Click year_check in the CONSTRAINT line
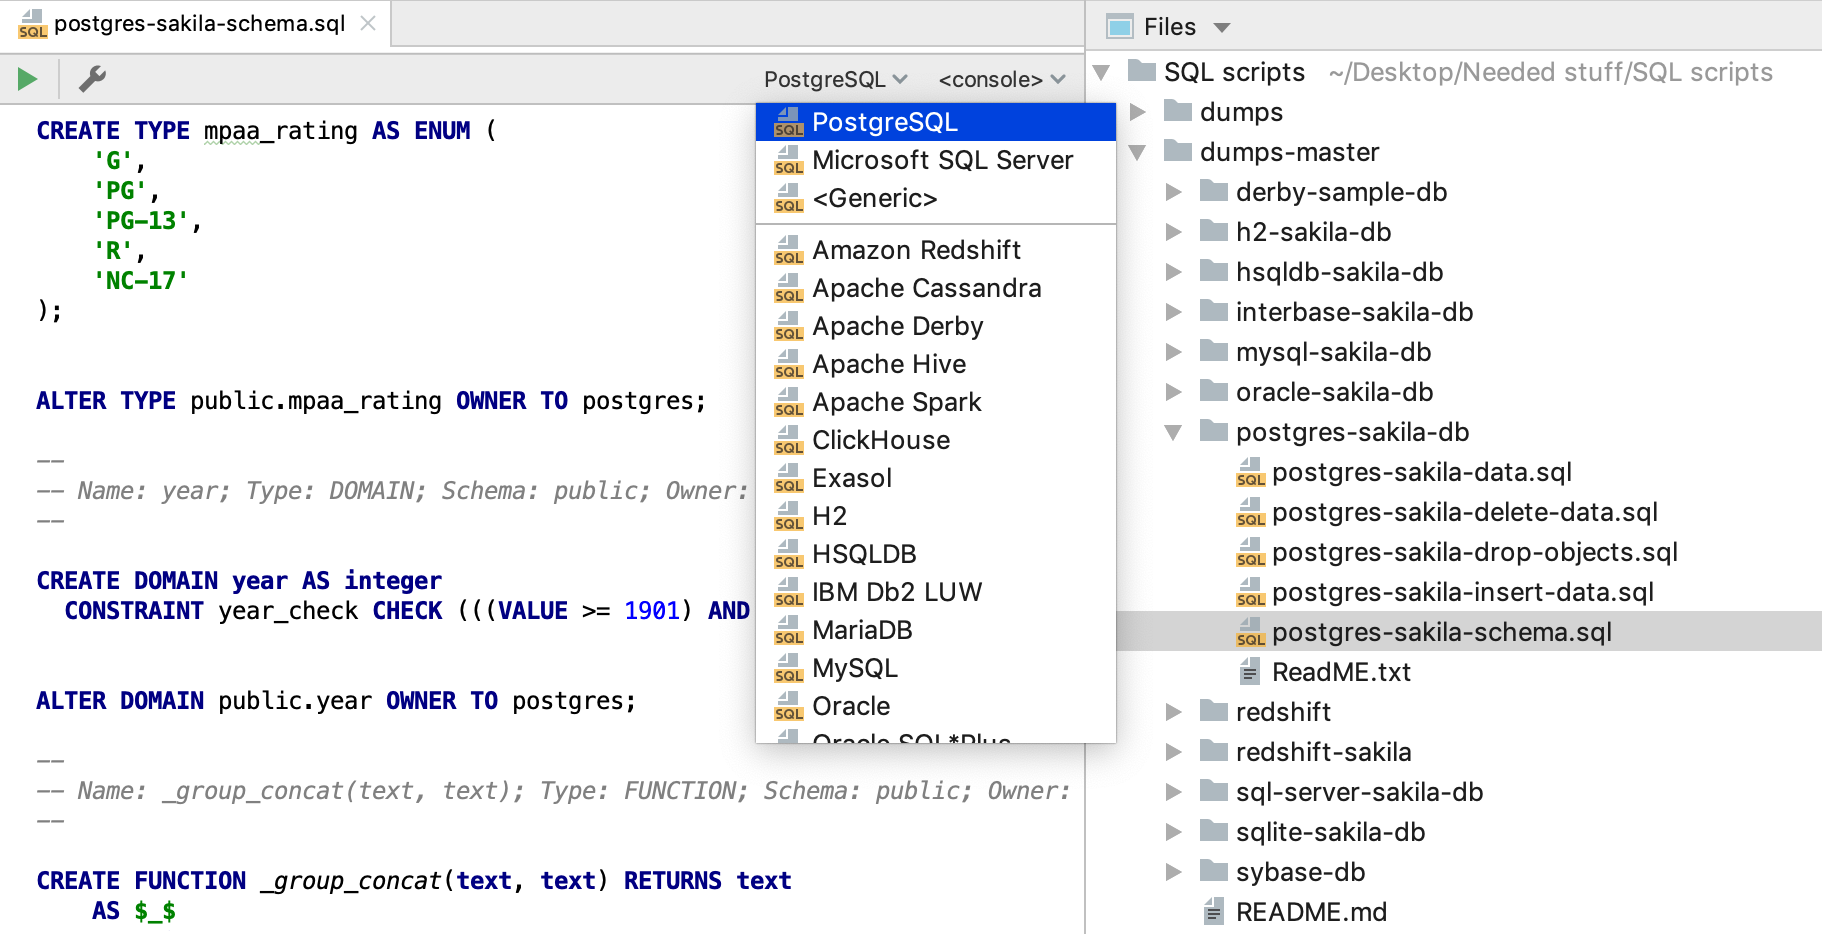Screen dimensions: 1822x934 coord(288,611)
